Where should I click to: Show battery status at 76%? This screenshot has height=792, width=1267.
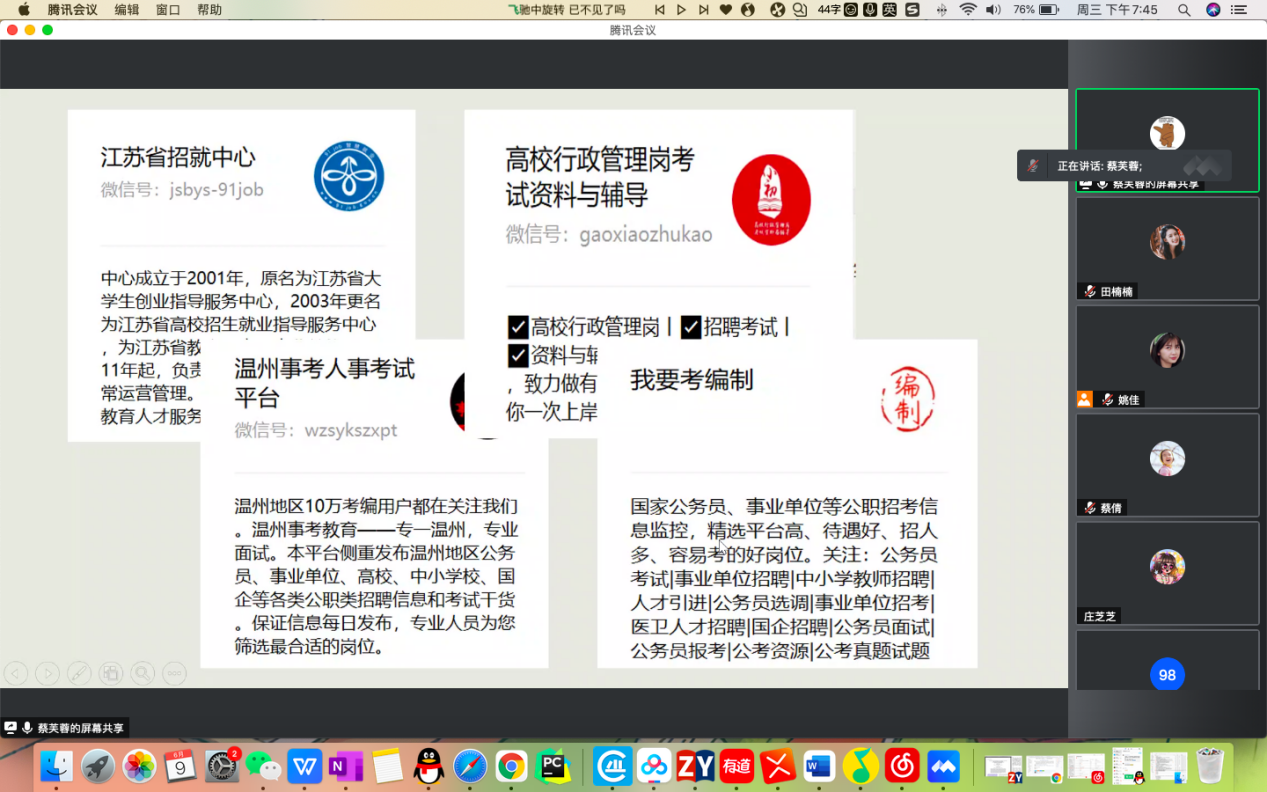coord(1037,10)
